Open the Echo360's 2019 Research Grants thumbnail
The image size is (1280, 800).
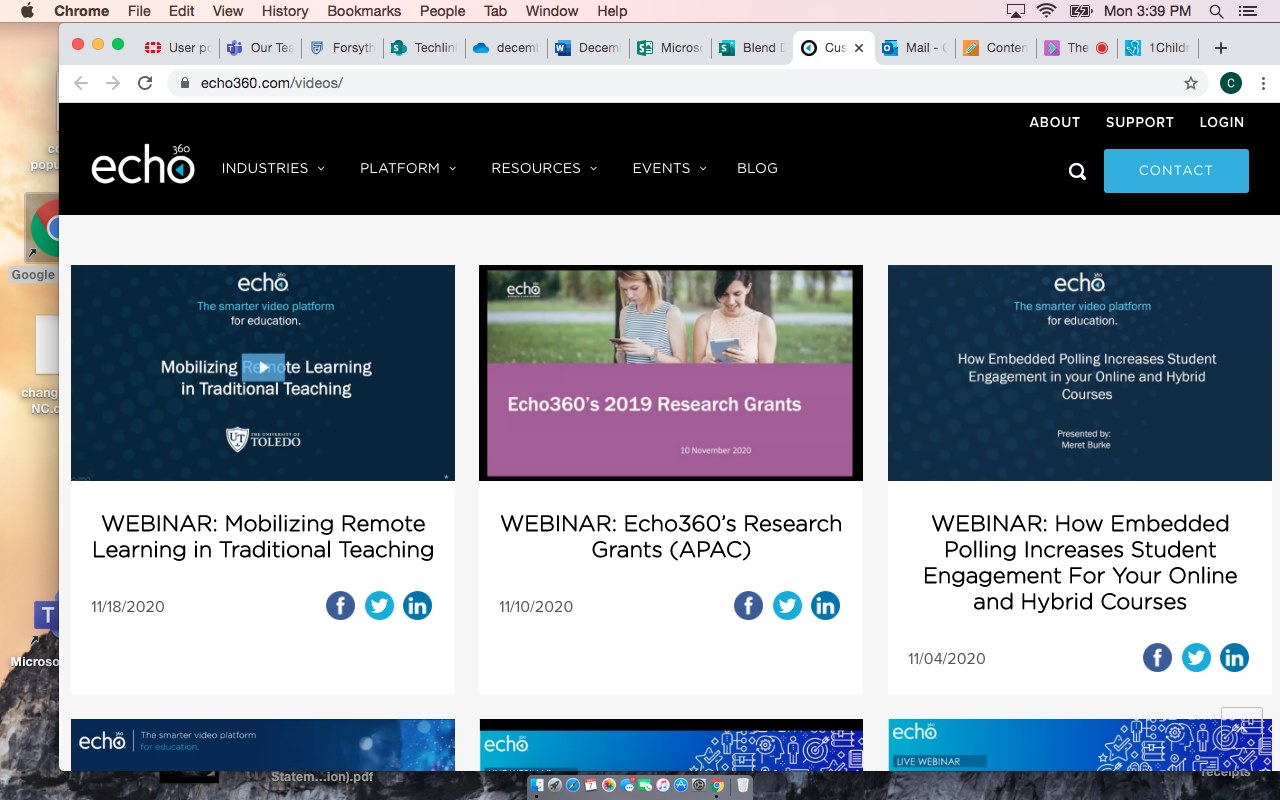pyautogui.click(x=670, y=372)
